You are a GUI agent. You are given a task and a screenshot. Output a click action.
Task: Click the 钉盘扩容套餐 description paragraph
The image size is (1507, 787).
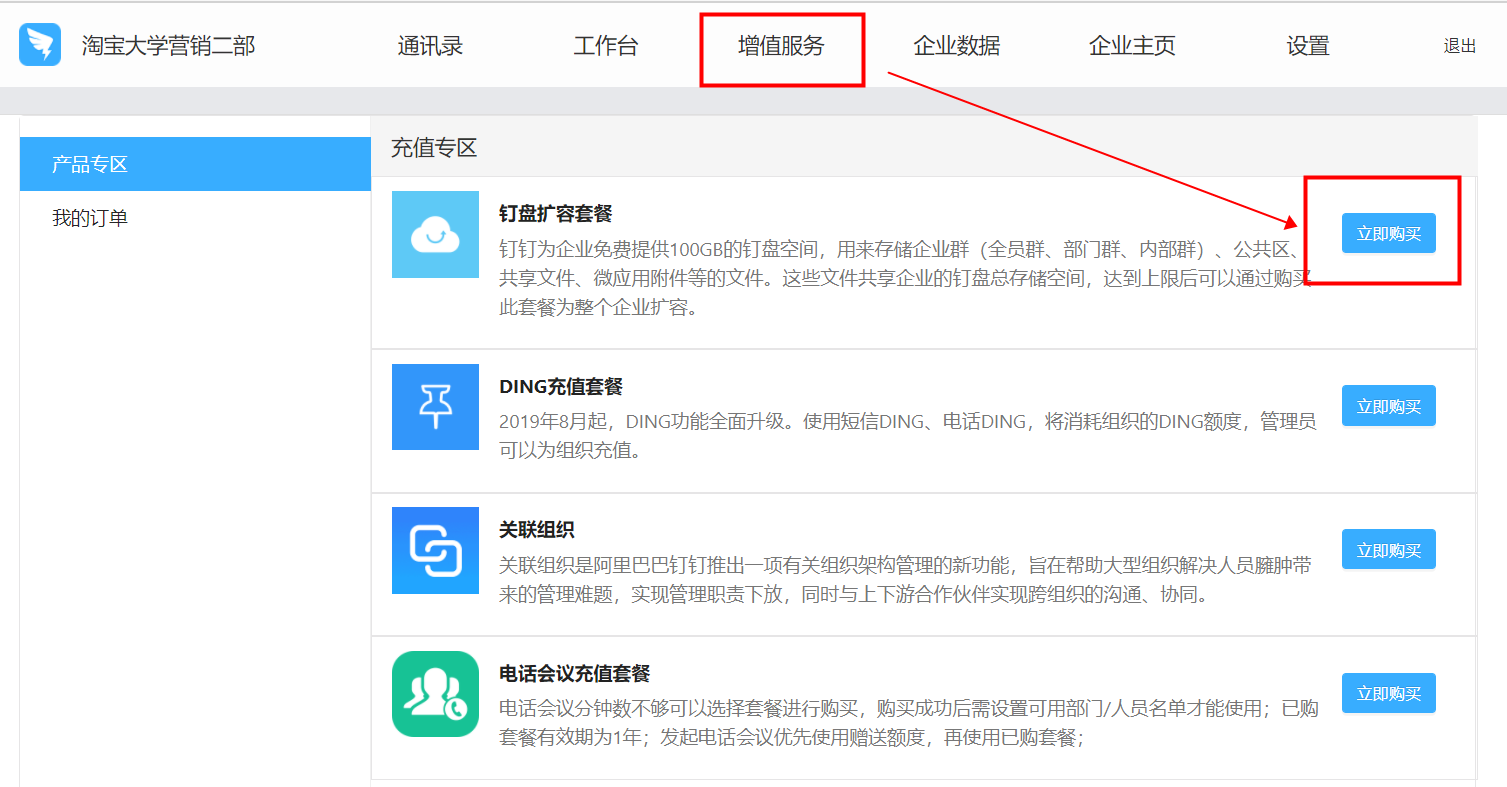(x=907, y=279)
